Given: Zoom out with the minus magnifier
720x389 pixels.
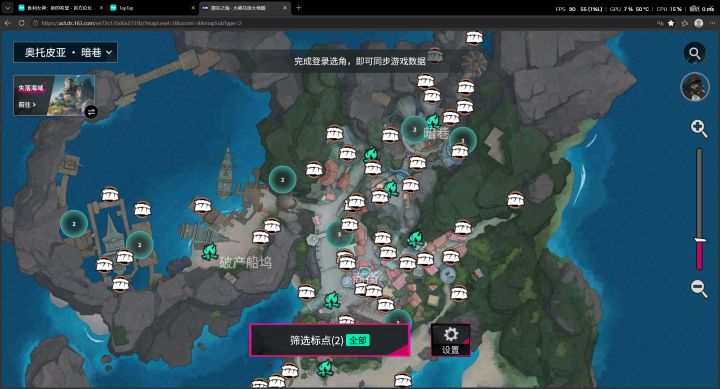Looking at the screenshot, I should pos(698,288).
